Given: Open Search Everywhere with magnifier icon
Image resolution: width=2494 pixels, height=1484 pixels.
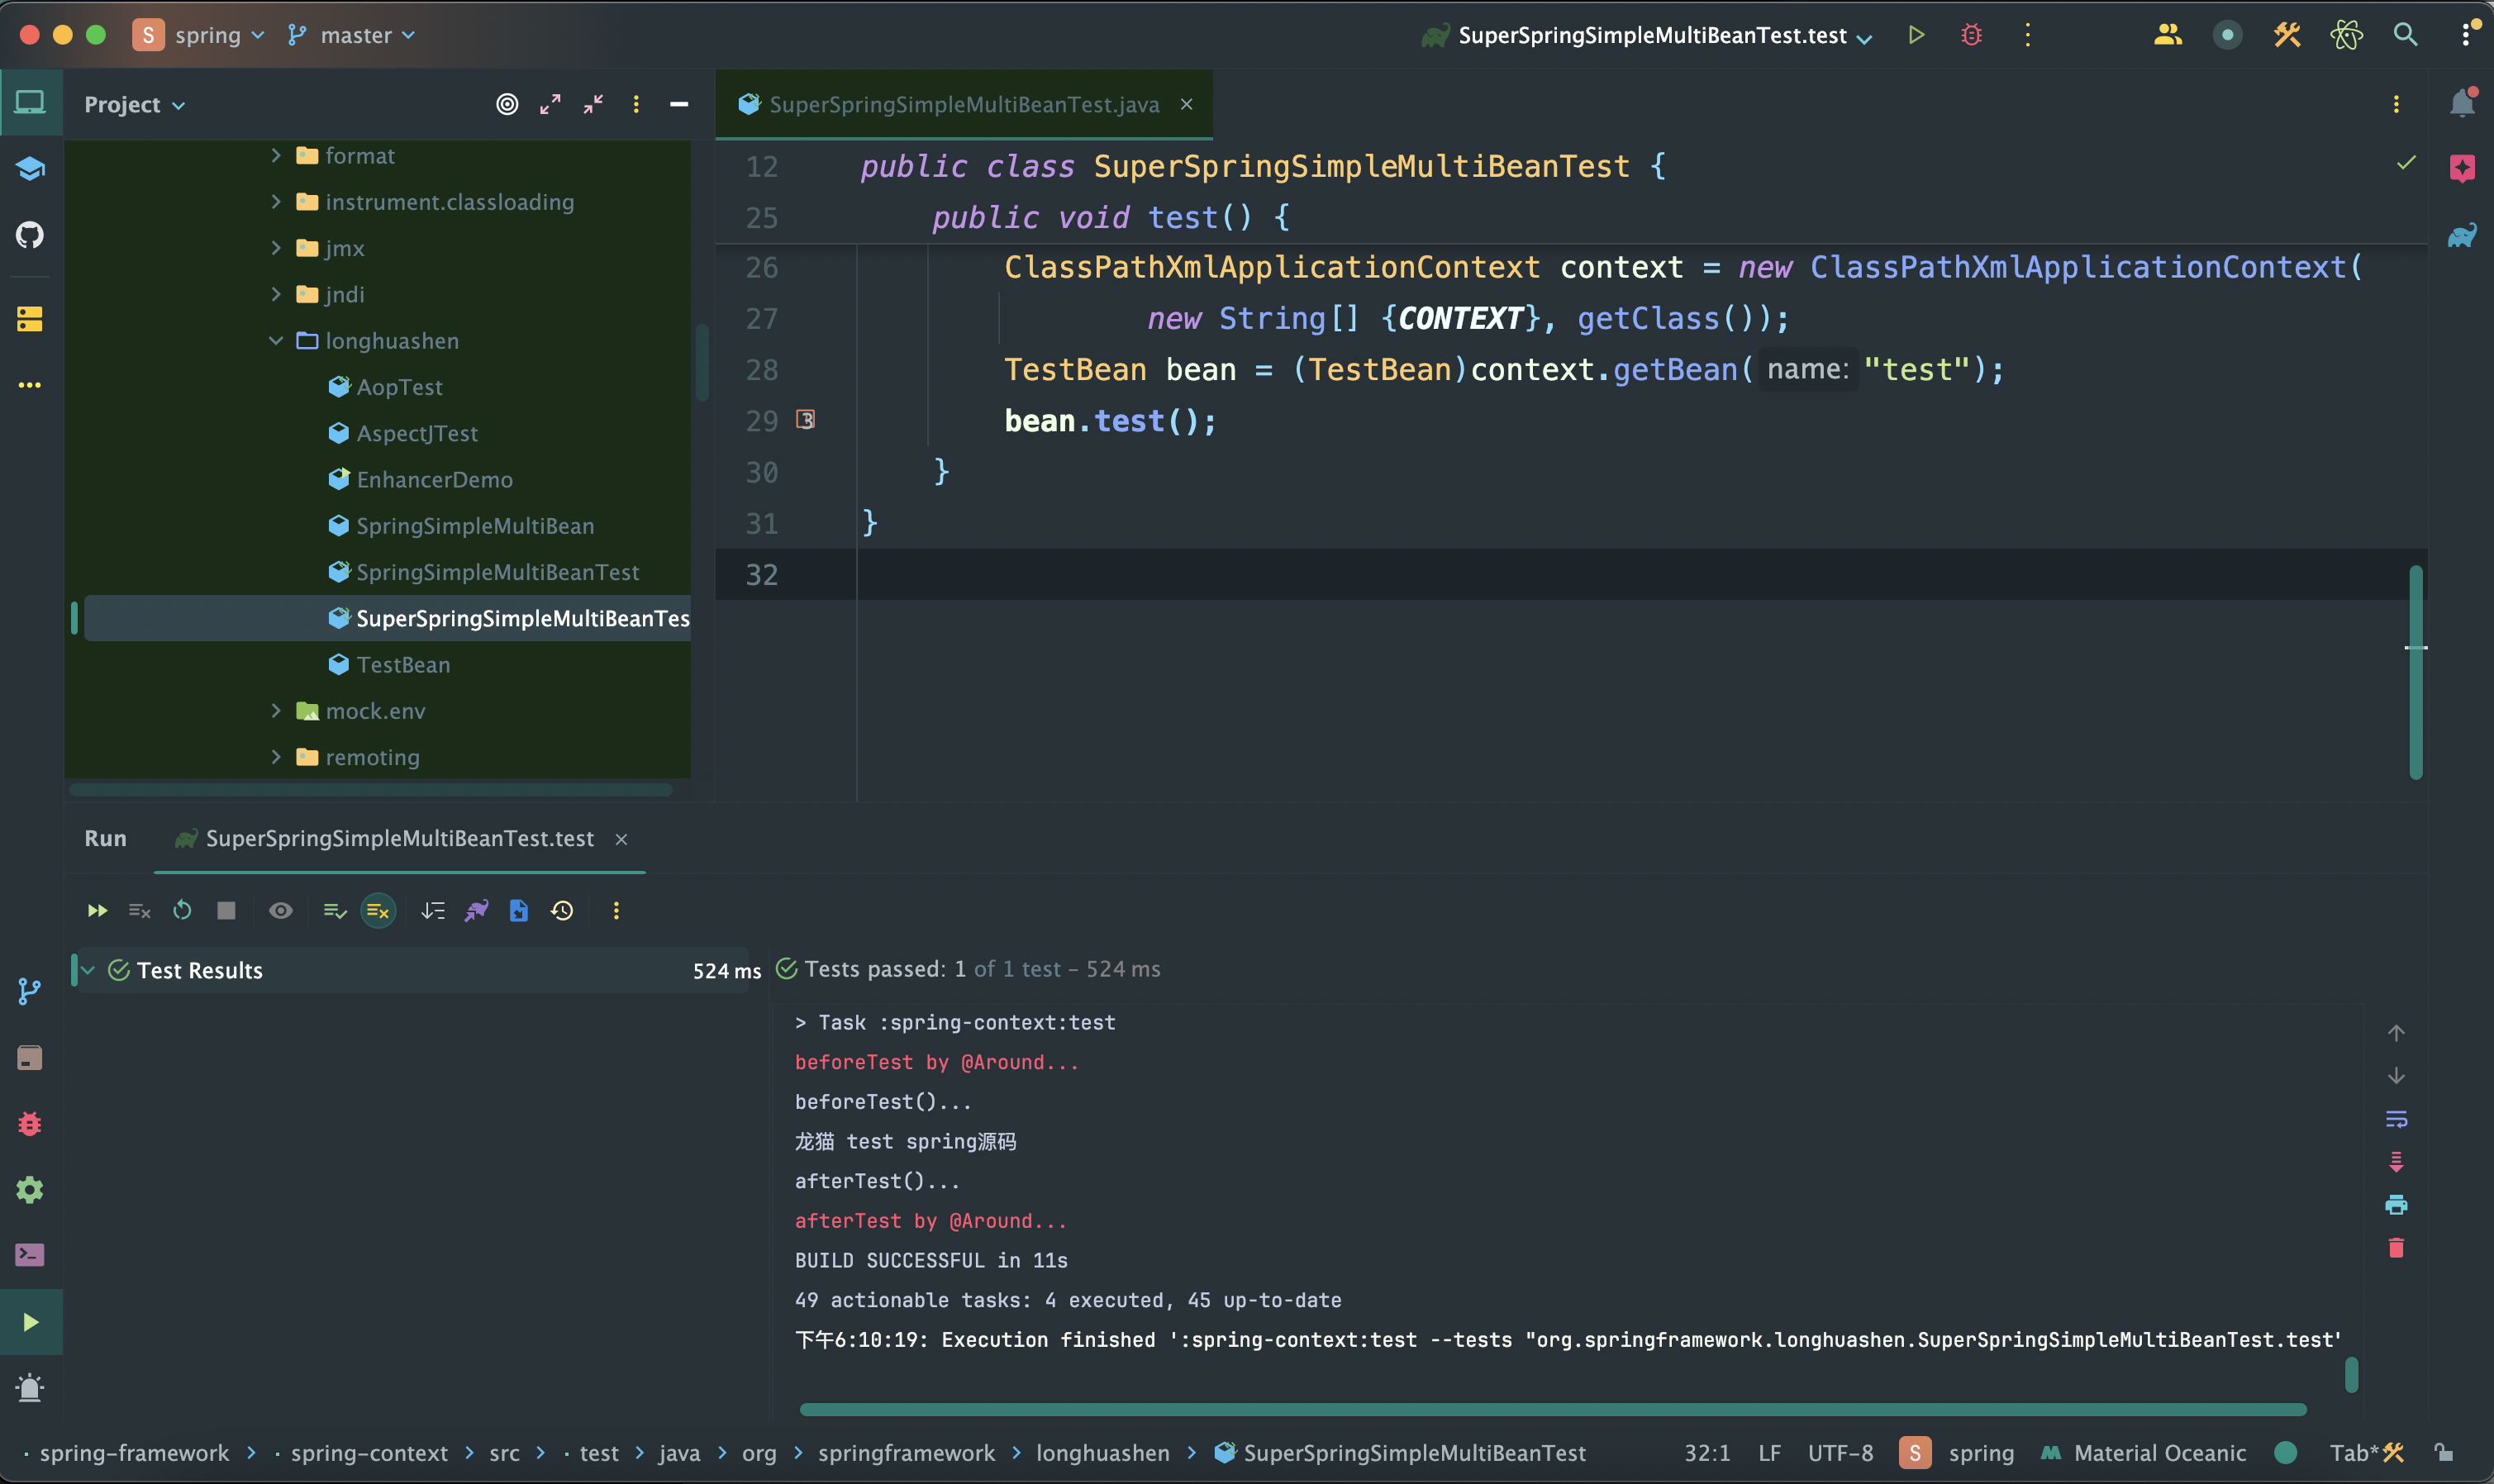Looking at the screenshot, I should [x=2406, y=34].
